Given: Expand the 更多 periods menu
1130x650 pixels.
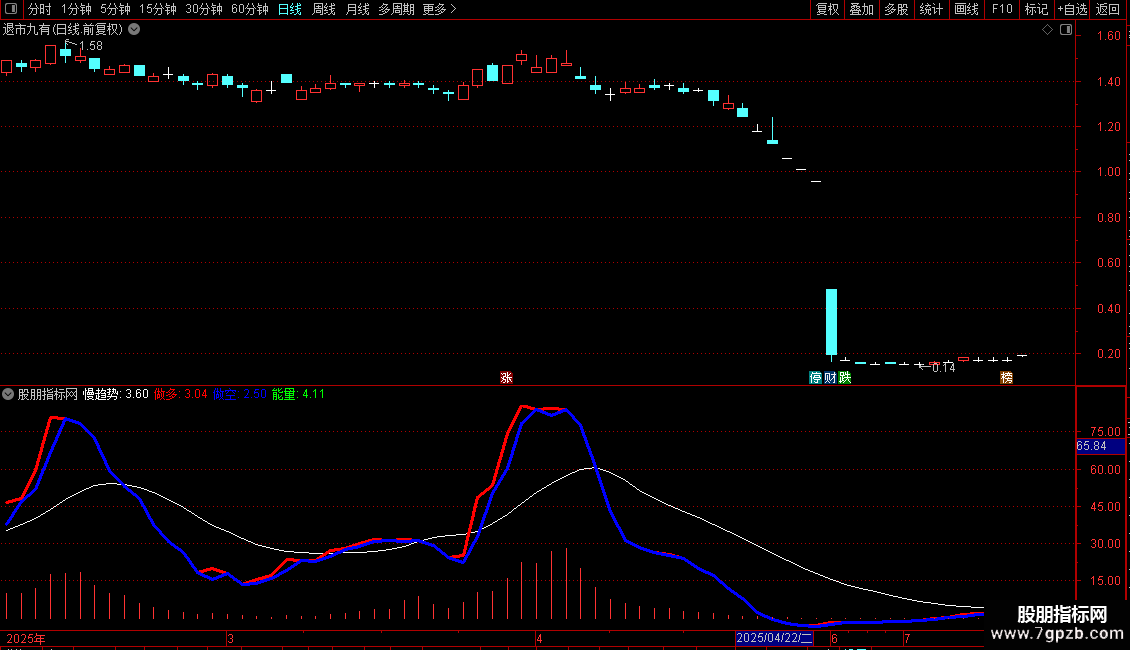Looking at the screenshot, I should pyautogui.click(x=440, y=9).
